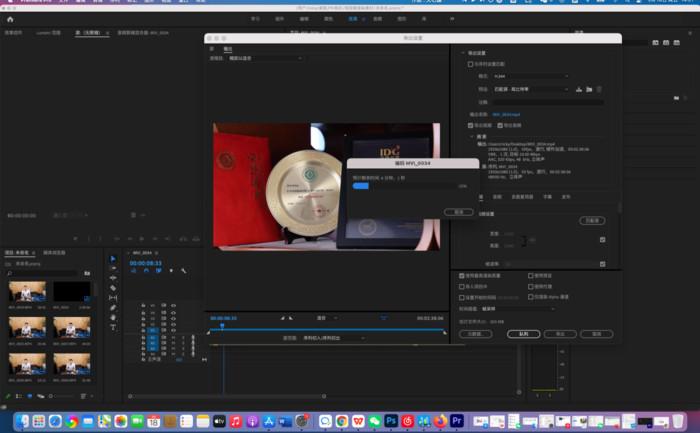This screenshot has height=433, width=700.
Task: Toggle the use maximum render quality checkbox
Action: [x=462, y=275]
